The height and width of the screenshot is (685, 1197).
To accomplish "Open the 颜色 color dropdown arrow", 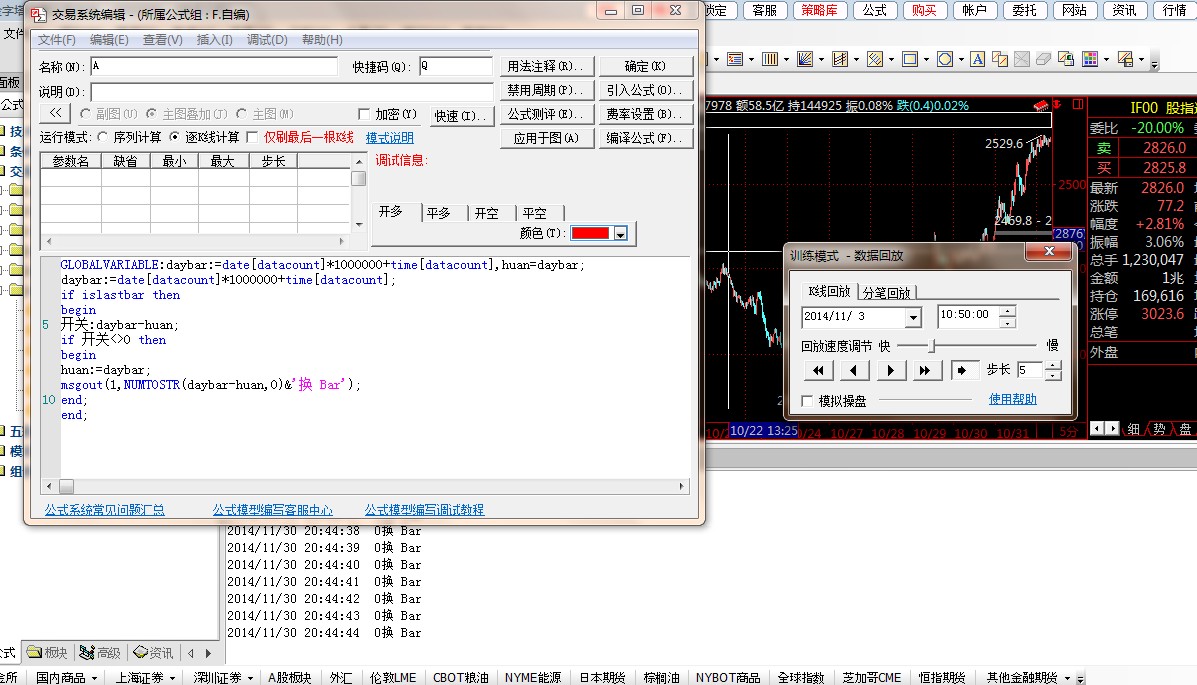I will tap(620, 234).
